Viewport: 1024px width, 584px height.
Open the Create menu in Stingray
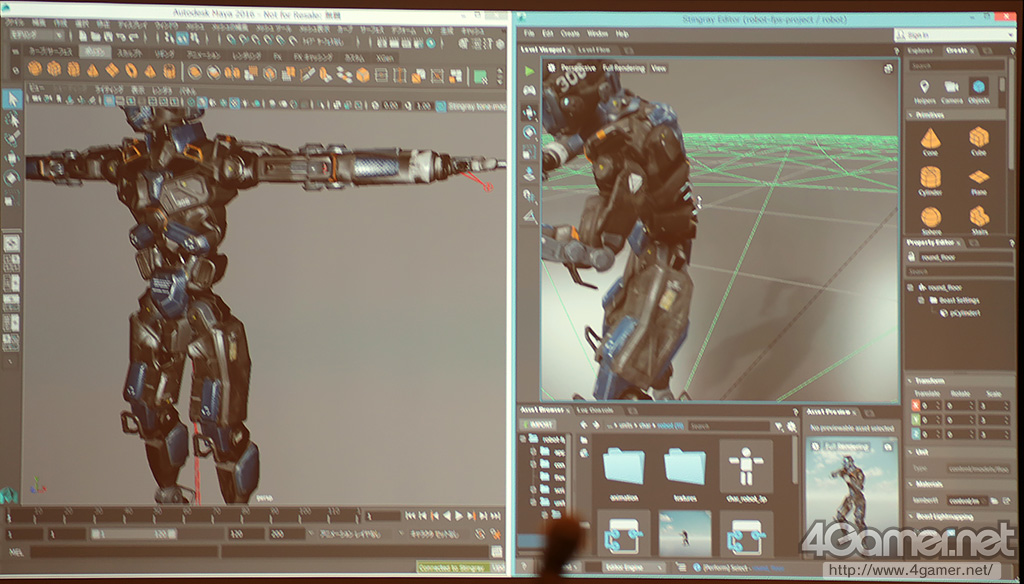tap(570, 34)
